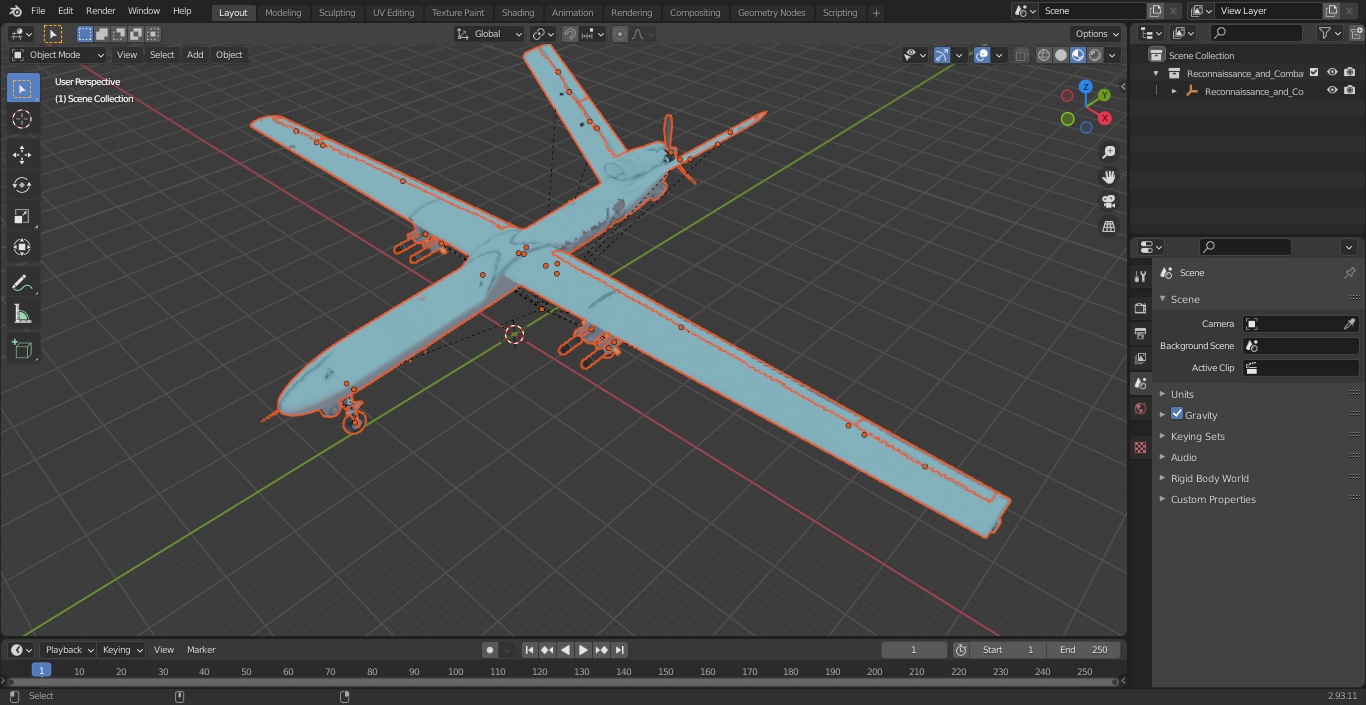Switch to solid viewport shading
Viewport: 1366px width, 705px height.
point(1061,55)
